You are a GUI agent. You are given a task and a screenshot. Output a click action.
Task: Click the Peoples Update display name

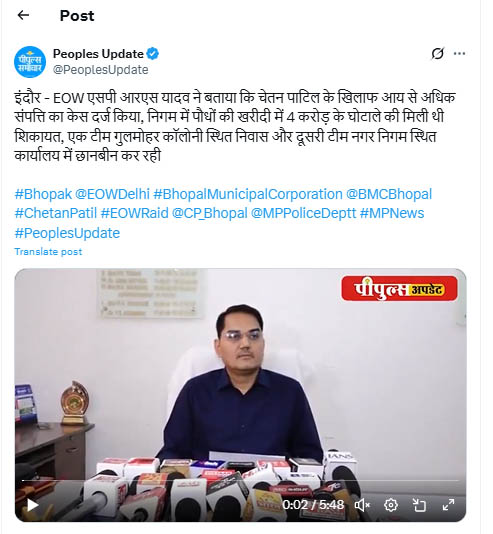coord(98,54)
